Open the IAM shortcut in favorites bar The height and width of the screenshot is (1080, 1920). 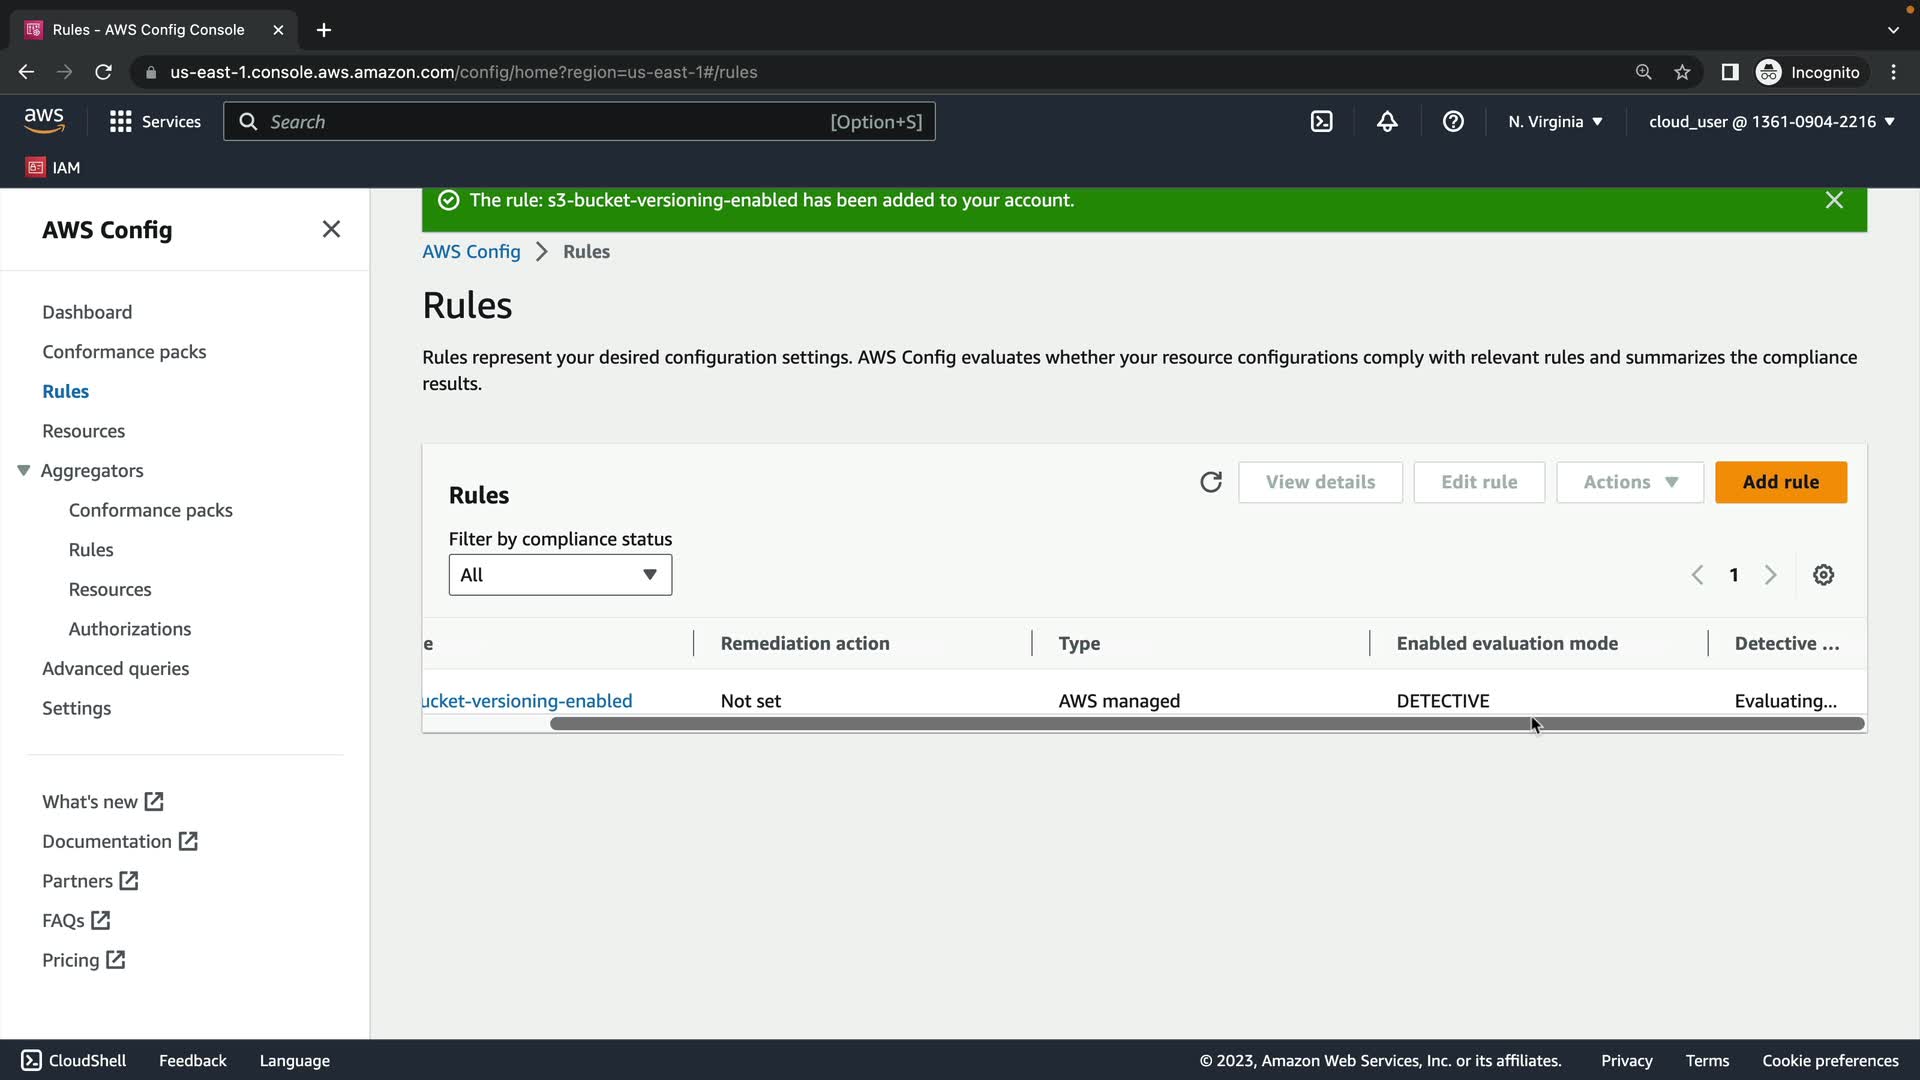click(x=54, y=167)
